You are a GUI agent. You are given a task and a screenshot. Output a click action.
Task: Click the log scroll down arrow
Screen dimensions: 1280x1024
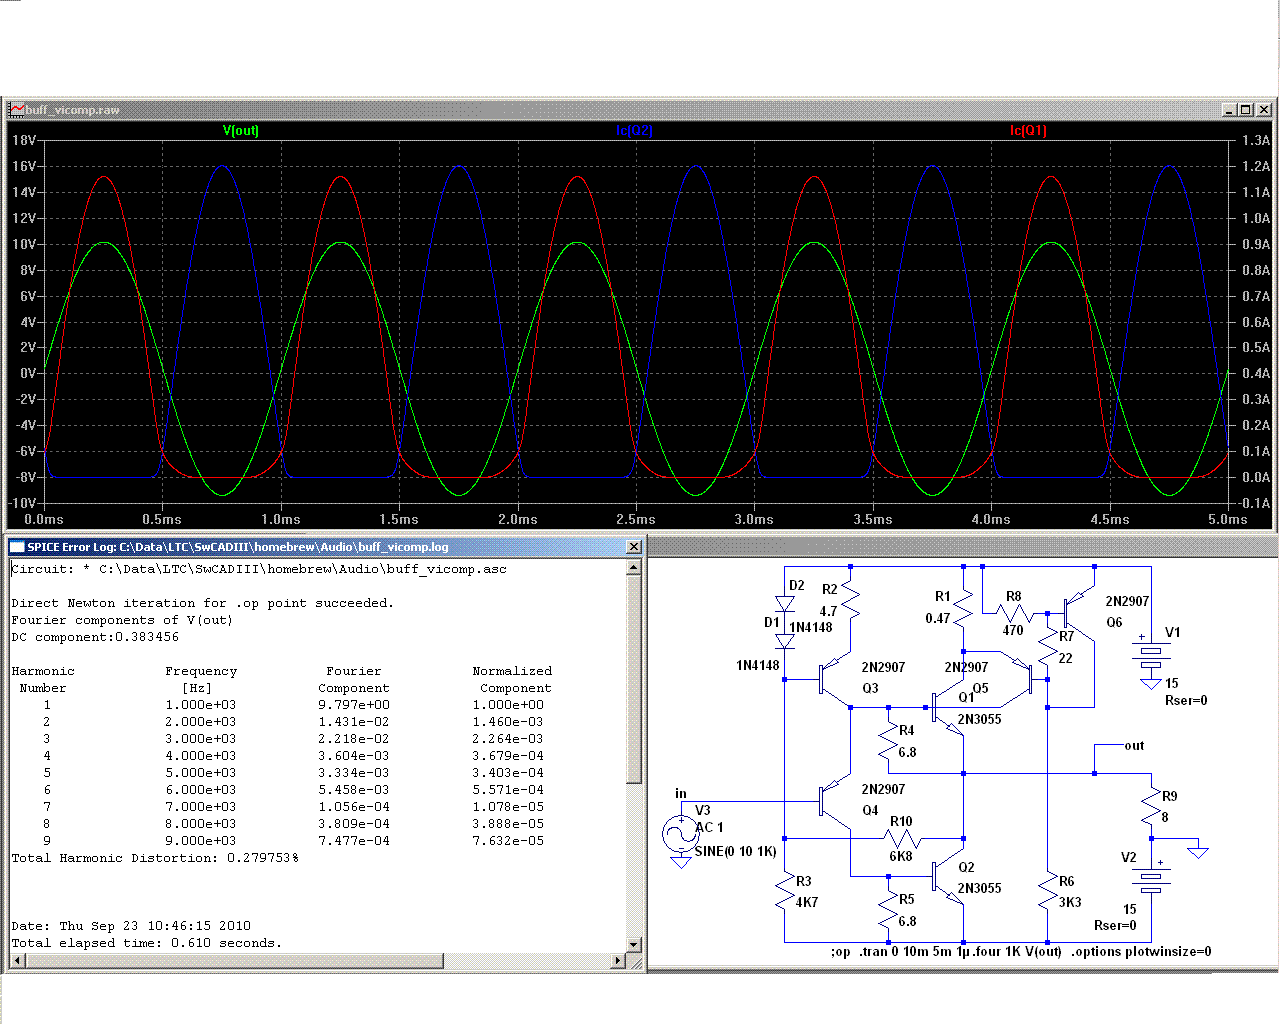point(633,944)
